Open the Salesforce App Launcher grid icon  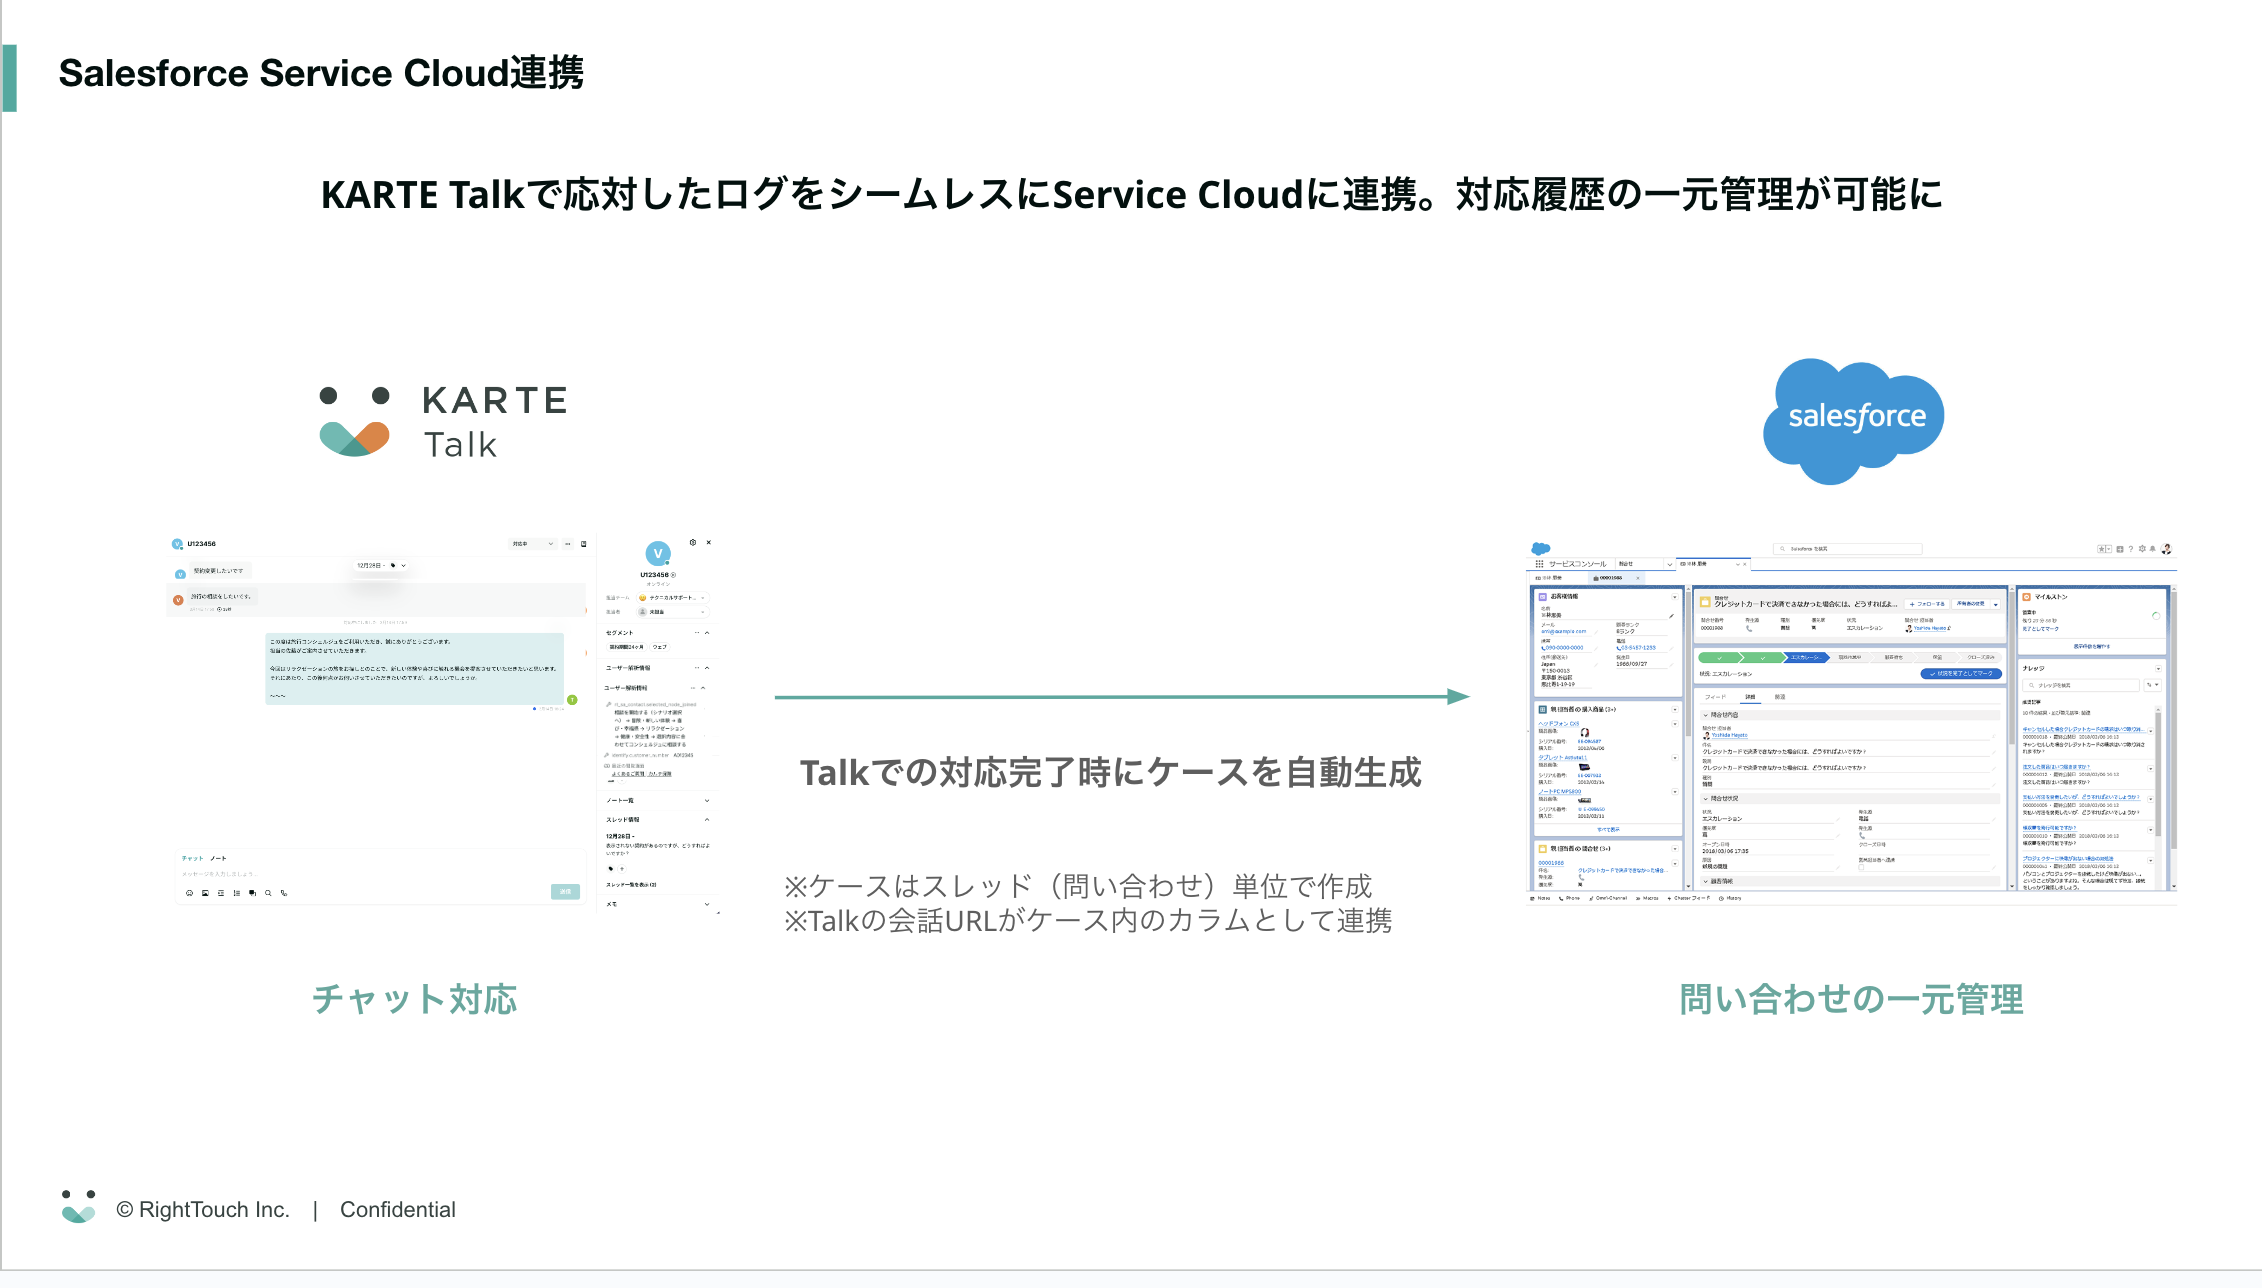coord(1539,564)
